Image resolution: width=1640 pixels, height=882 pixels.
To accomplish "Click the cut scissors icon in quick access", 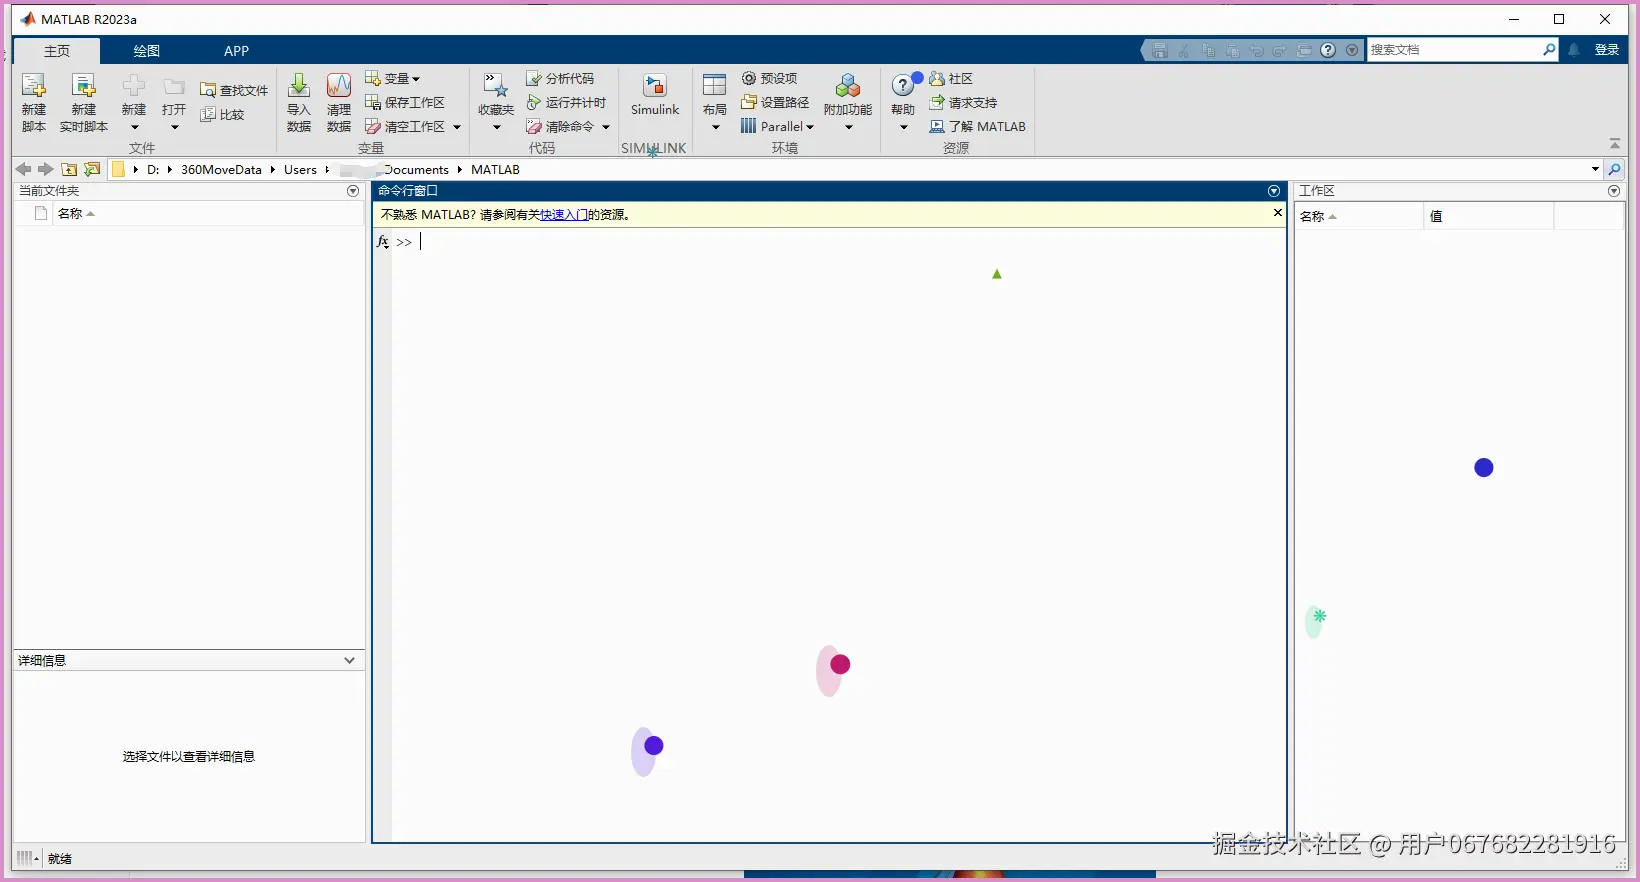I will click(1184, 50).
